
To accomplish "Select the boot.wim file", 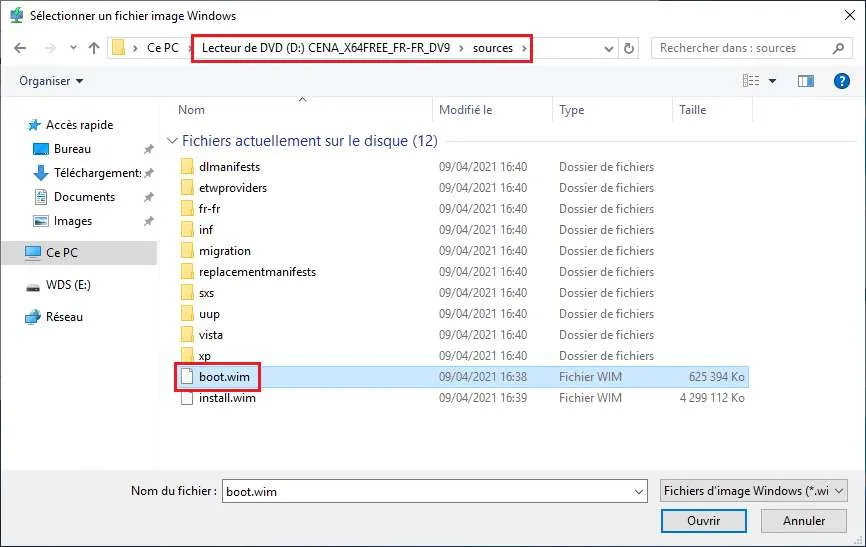I will [224, 377].
